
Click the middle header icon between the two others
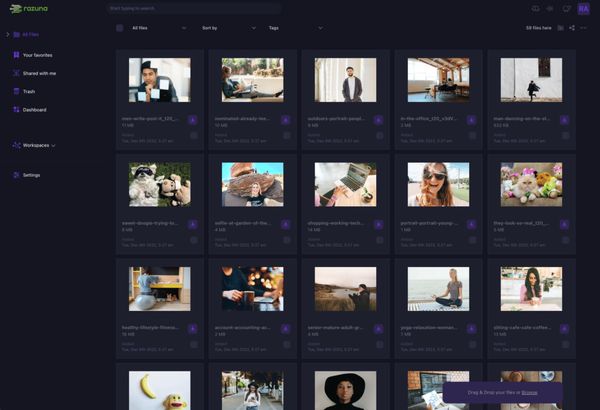pos(550,8)
